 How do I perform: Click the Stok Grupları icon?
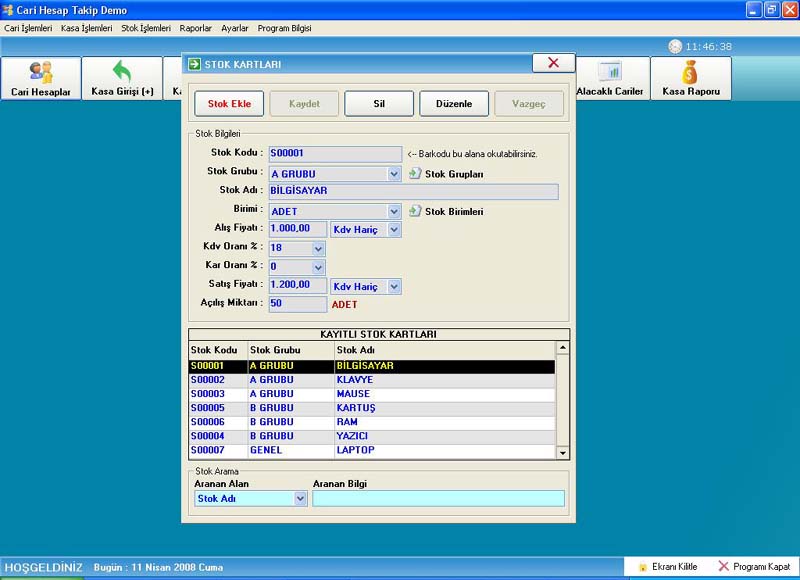tap(415, 174)
